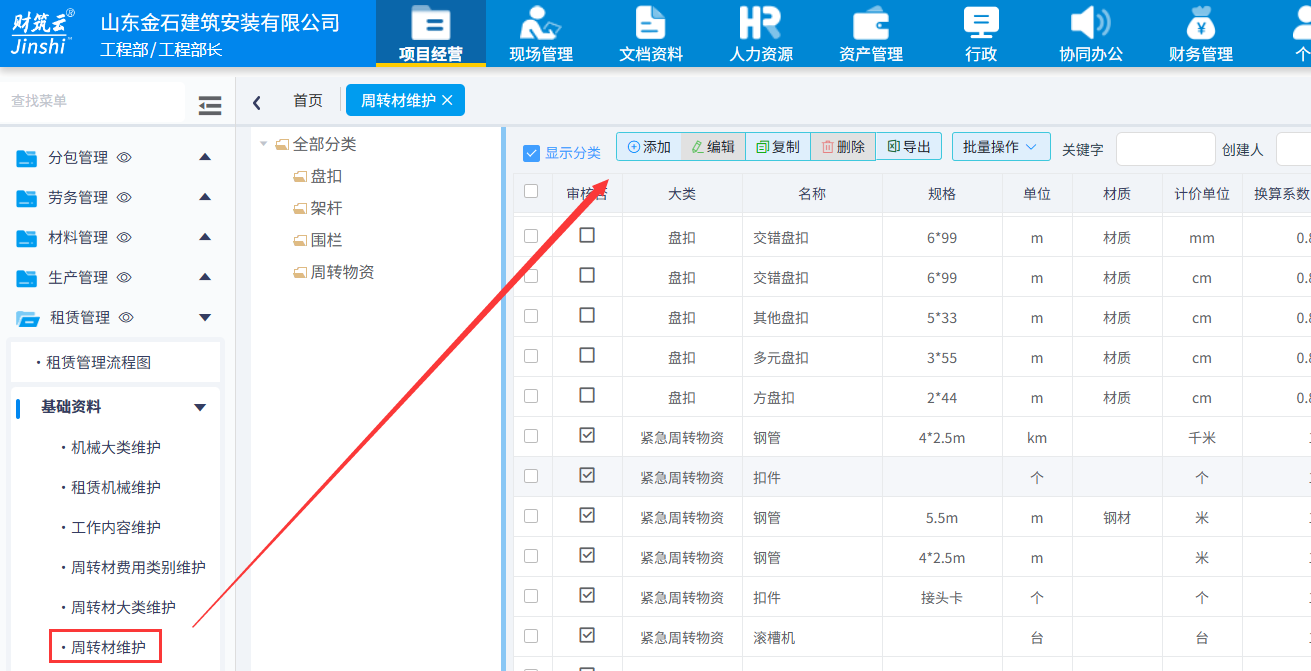The height and width of the screenshot is (671, 1311).
Task: Close the 周转材维护 tab
Action: (447, 100)
